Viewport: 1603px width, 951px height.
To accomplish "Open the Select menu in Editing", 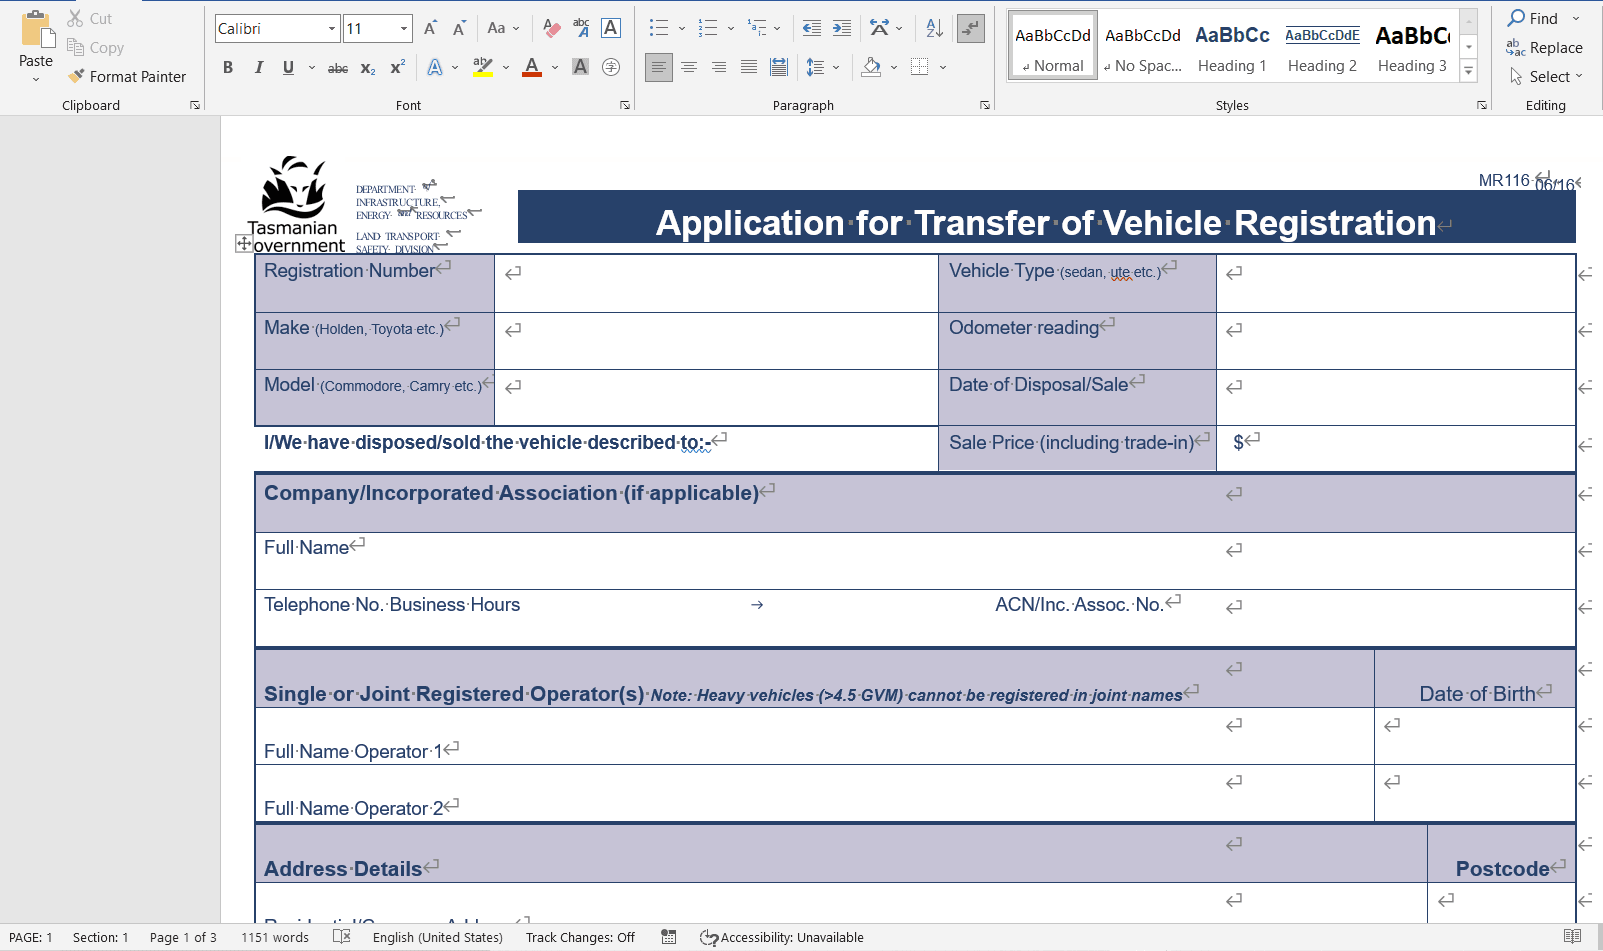I will (x=1546, y=76).
